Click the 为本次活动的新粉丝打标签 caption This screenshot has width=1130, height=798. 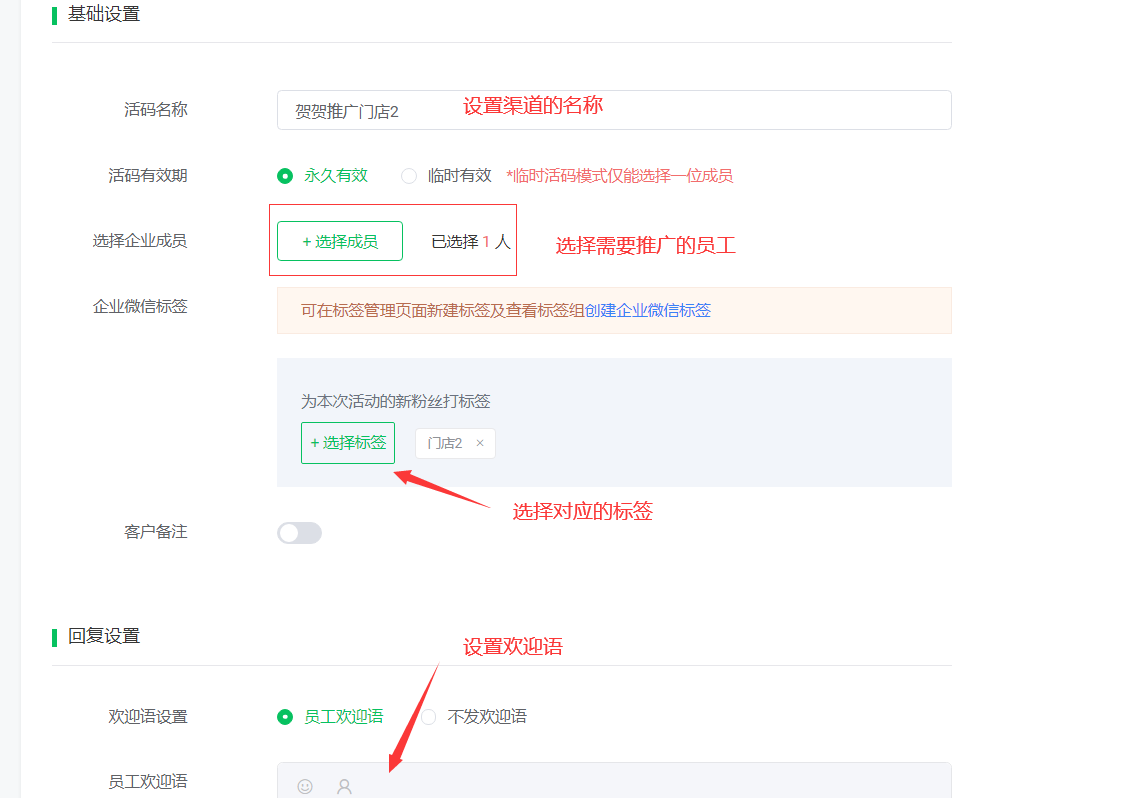(395, 401)
